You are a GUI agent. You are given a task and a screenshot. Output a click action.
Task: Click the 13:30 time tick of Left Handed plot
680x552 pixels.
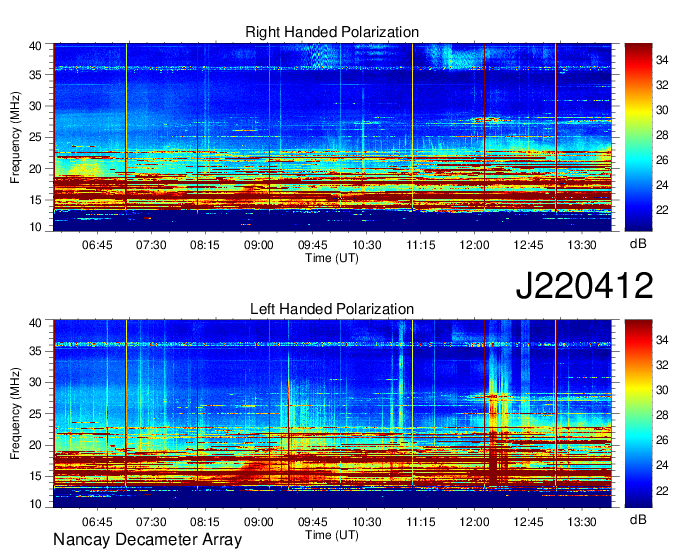click(x=582, y=521)
